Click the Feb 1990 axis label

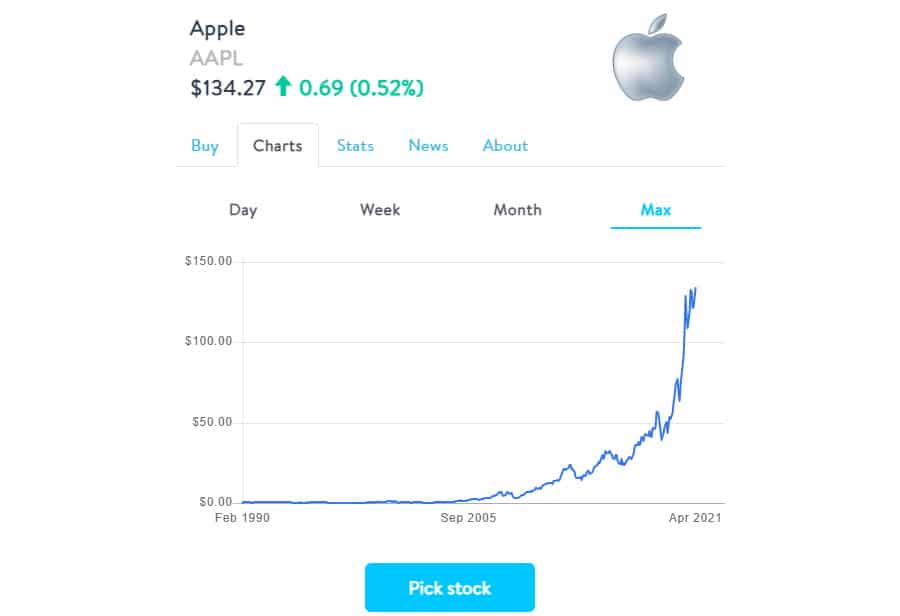[242, 518]
